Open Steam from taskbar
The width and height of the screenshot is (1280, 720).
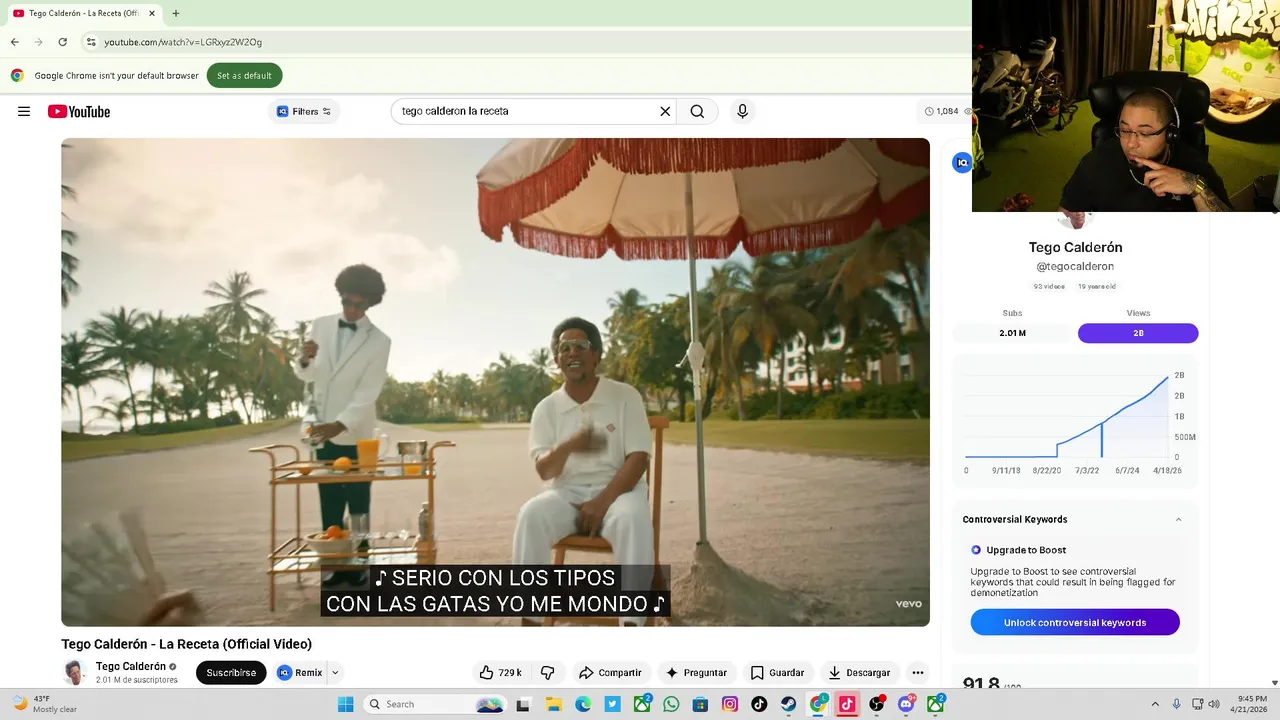tap(789, 704)
